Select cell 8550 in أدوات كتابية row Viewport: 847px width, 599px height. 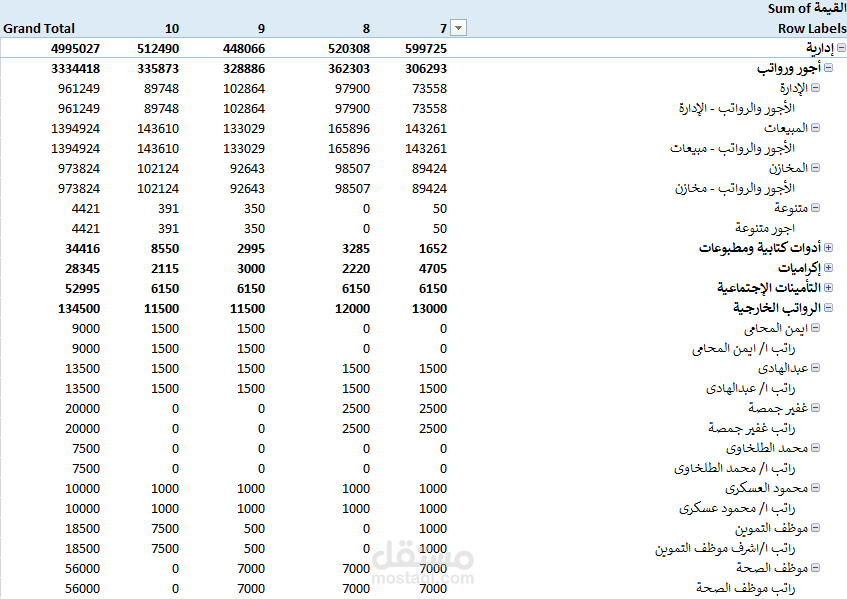(165, 248)
